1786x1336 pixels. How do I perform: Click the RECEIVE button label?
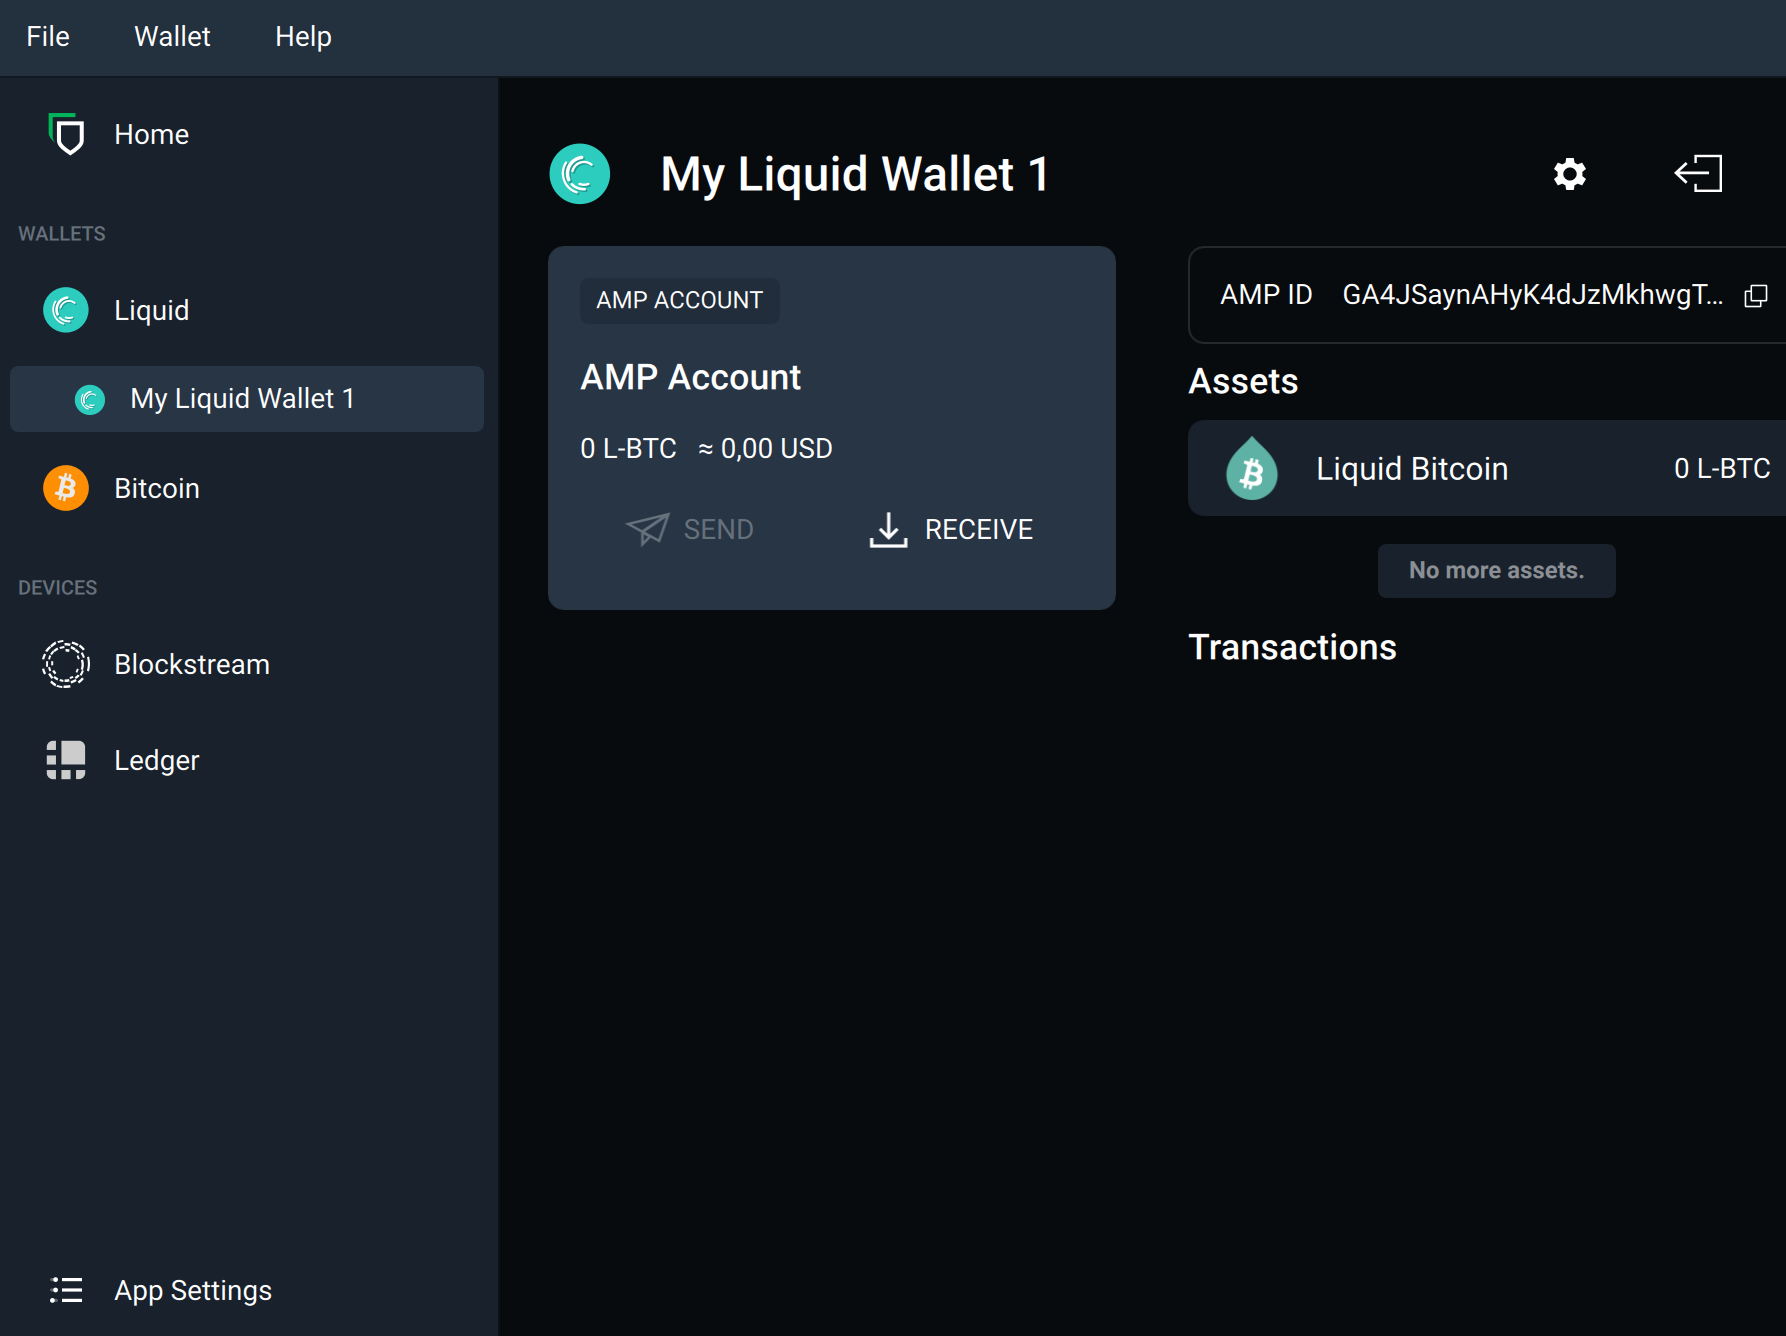pyautogui.click(x=979, y=529)
